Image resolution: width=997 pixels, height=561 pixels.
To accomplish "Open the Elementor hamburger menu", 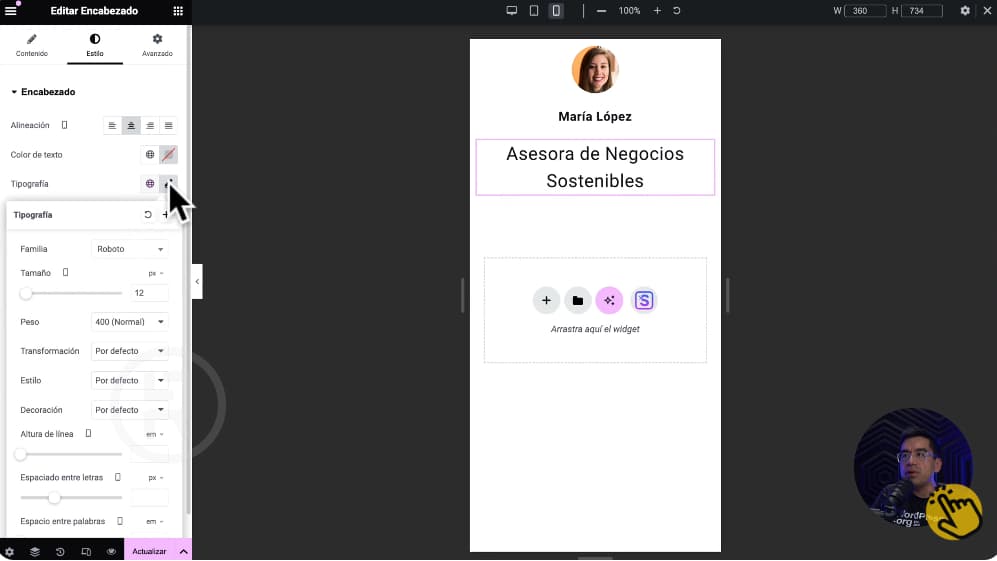I will pyautogui.click(x=11, y=11).
